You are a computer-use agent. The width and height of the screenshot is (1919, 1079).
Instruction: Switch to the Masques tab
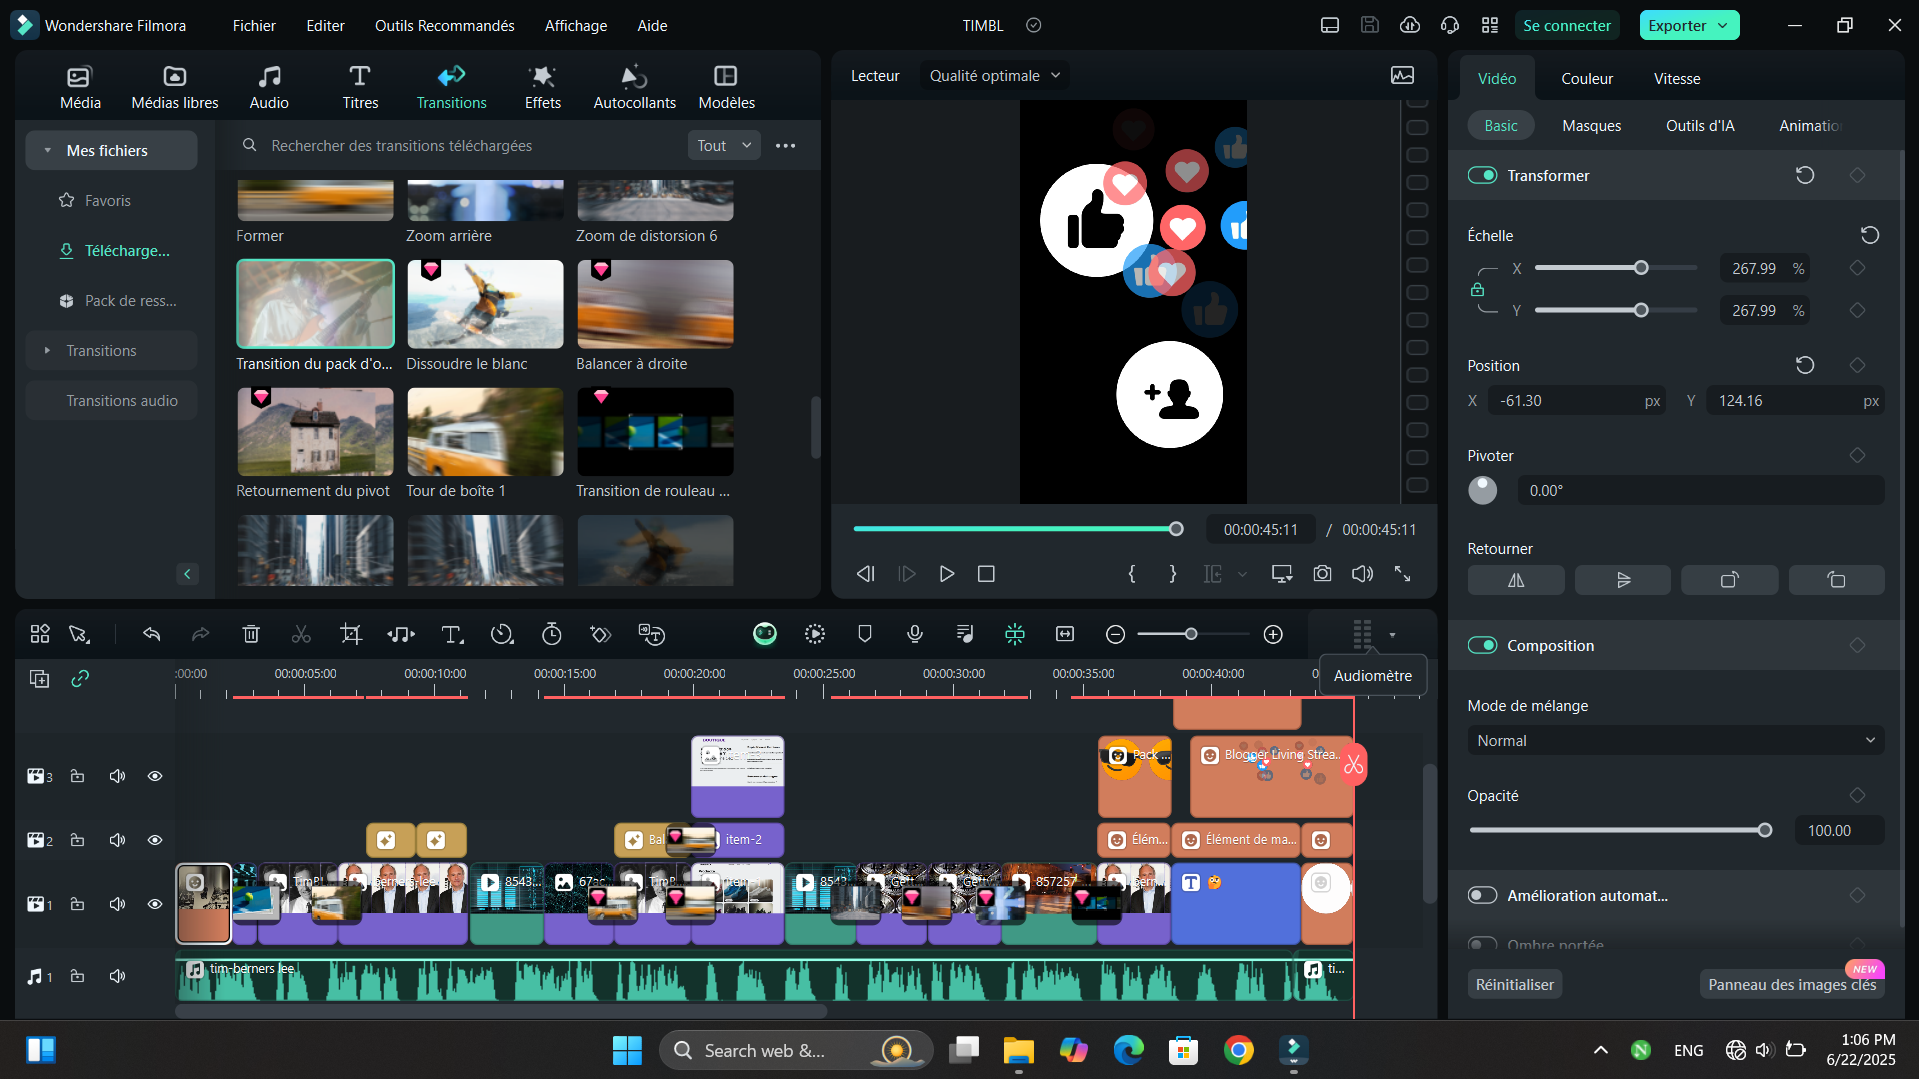coord(1591,125)
